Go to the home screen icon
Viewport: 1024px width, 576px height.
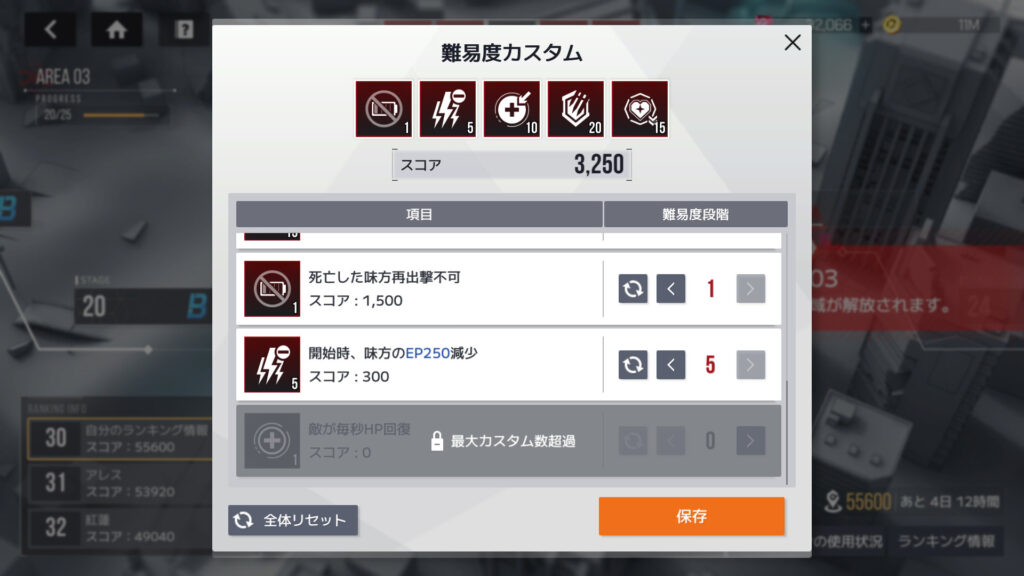pos(116,29)
